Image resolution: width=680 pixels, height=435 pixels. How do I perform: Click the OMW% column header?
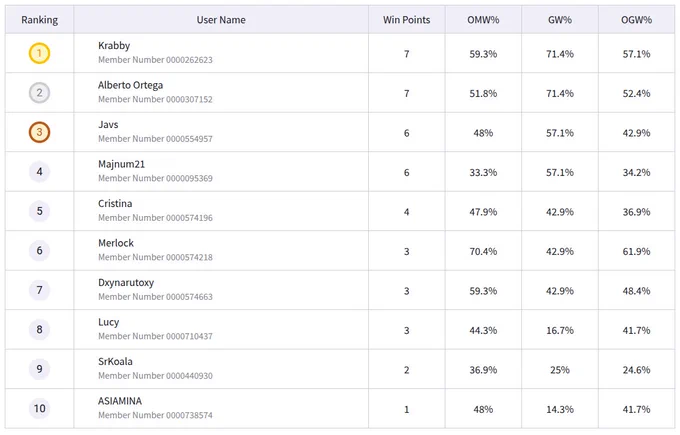click(x=483, y=20)
